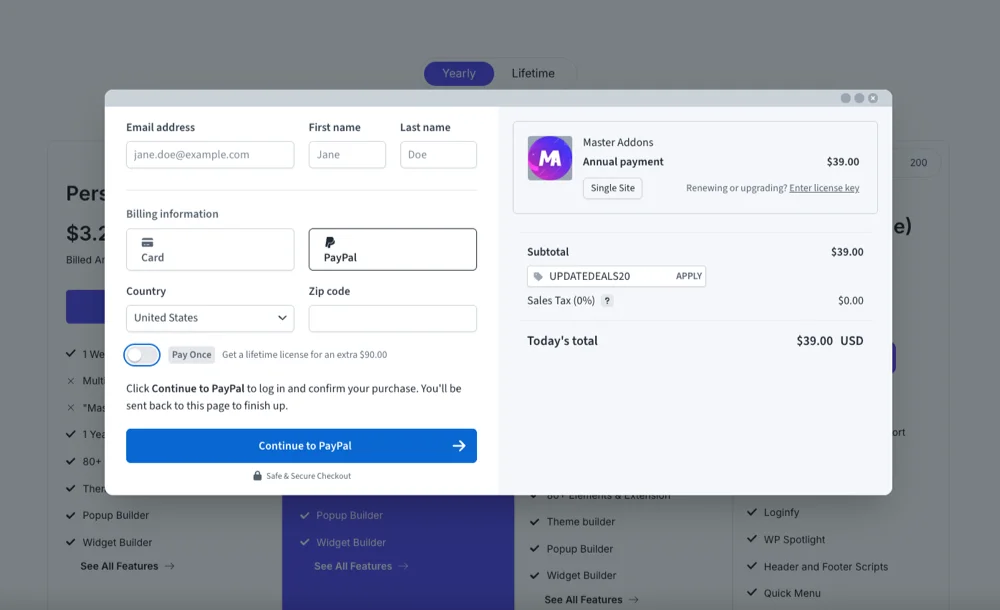
Task: Click the Pay Once label
Action: point(191,355)
